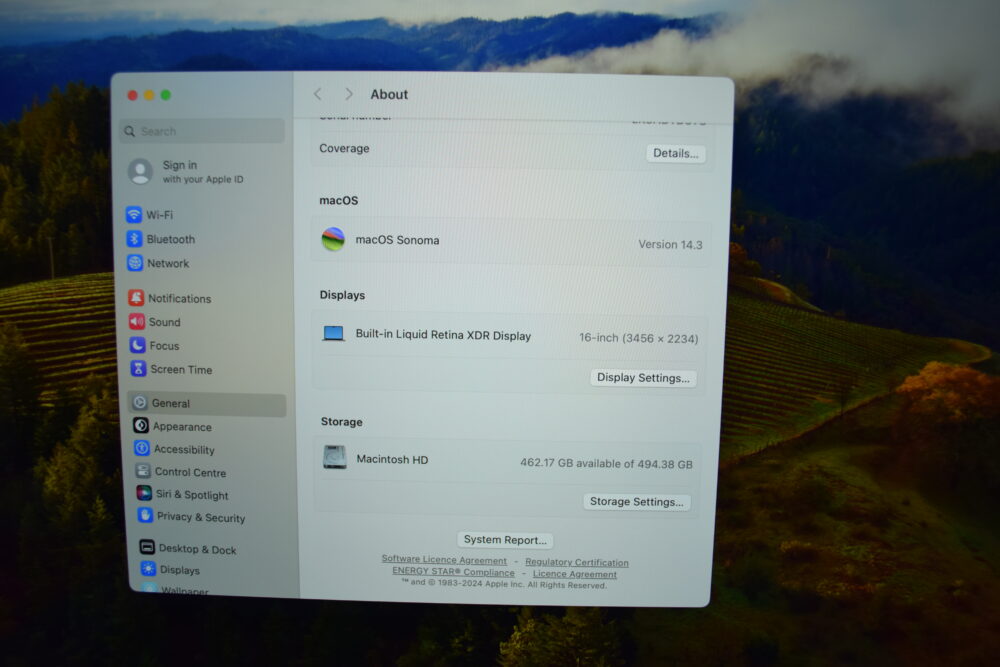Click the Privacy & Security hand icon
Viewport: 1000px width, 667px height.
[x=145, y=516]
